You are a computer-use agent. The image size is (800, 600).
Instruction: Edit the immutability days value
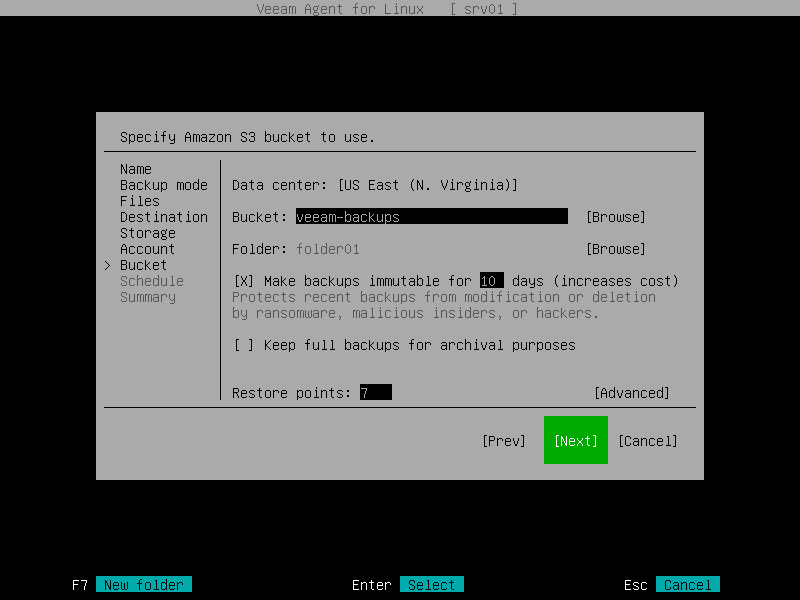click(492, 281)
